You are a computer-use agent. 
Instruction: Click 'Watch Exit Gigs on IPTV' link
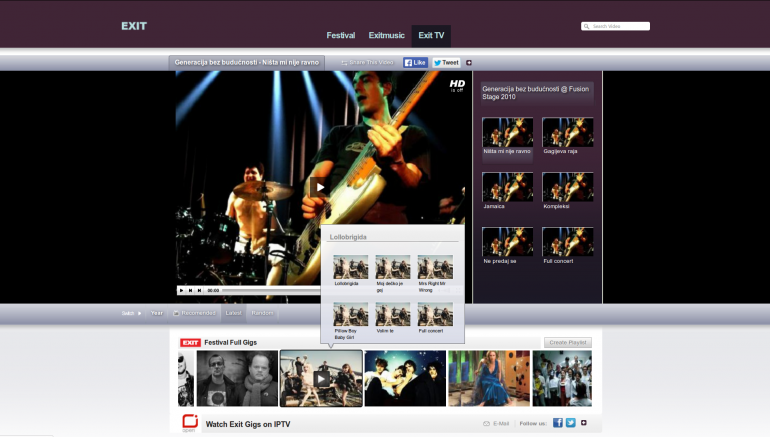[x=248, y=424]
